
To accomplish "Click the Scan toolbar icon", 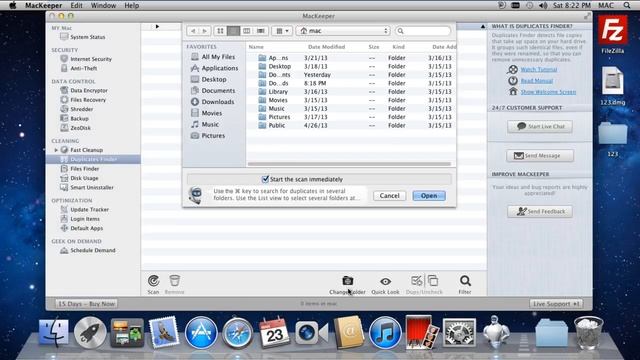I will [x=153, y=281].
